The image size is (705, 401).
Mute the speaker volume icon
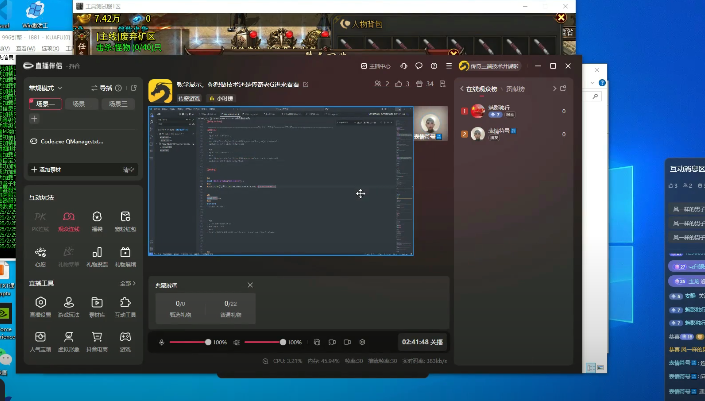click(x=237, y=341)
